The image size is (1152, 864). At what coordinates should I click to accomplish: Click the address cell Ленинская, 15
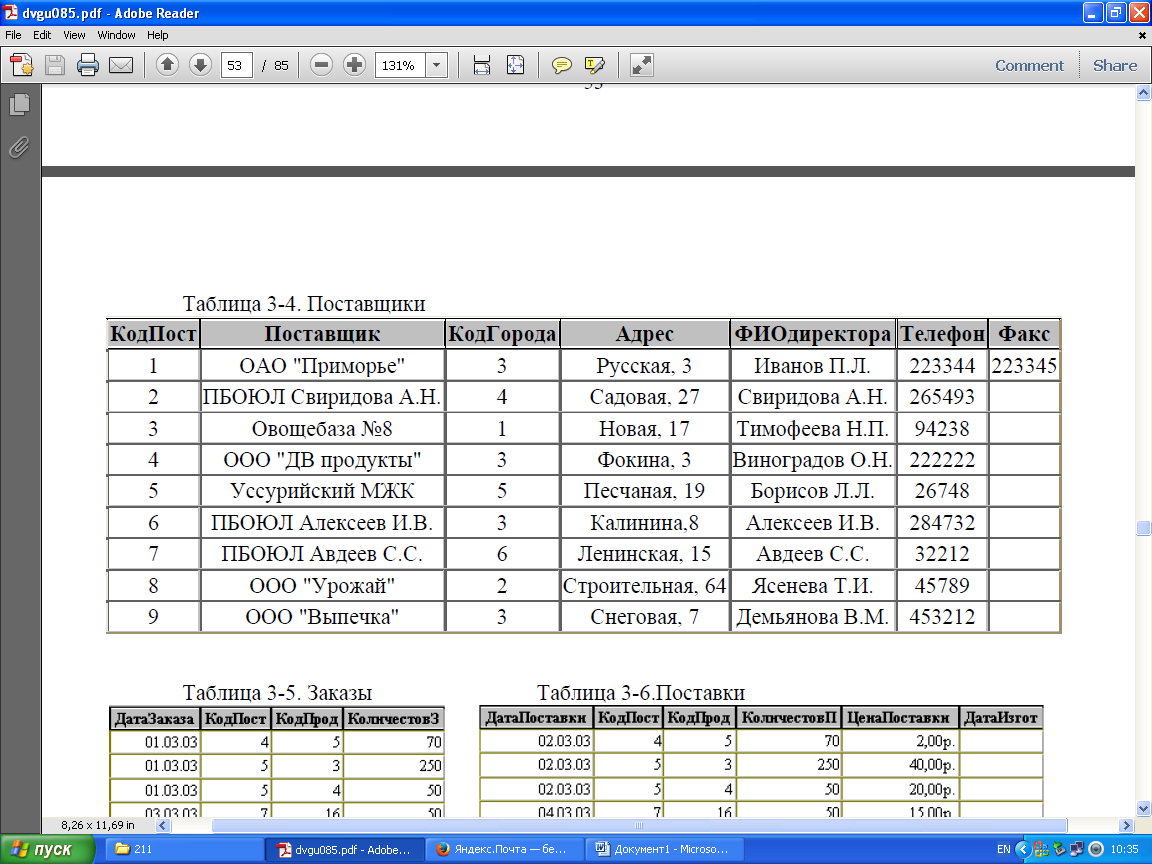click(644, 554)
